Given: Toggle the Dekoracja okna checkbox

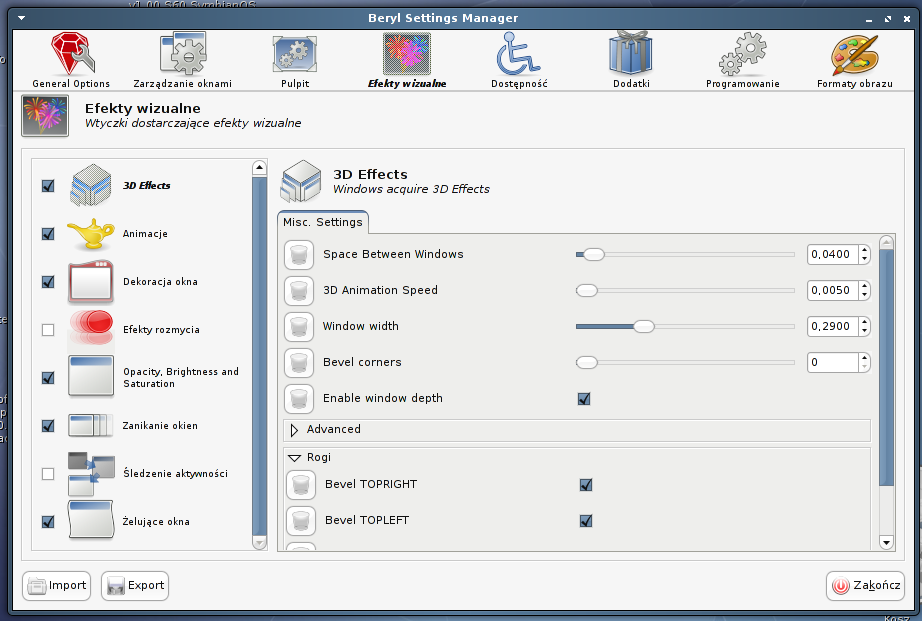Looking at the screenshot, I should (x=48, y=282).
